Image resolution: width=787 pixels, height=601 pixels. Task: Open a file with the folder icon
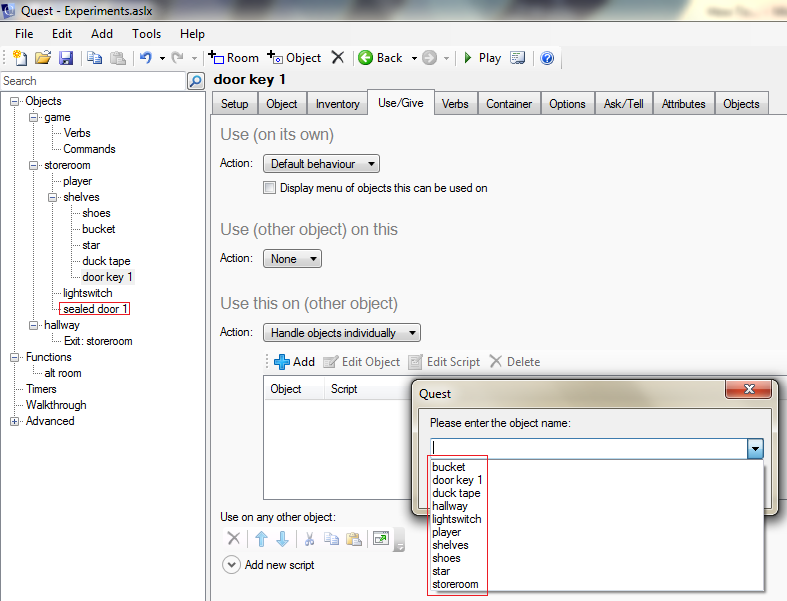pyautogui.click(x=42, y=58)
